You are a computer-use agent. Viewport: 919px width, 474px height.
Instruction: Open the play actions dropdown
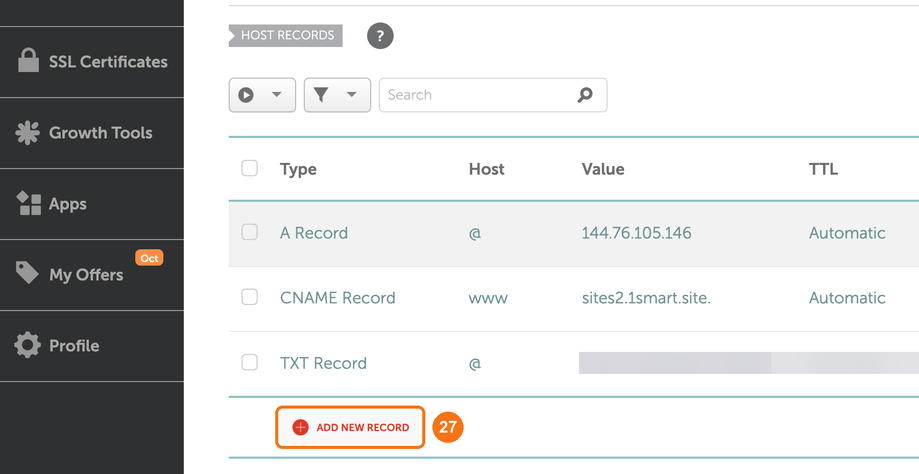(x=262, y=95)
